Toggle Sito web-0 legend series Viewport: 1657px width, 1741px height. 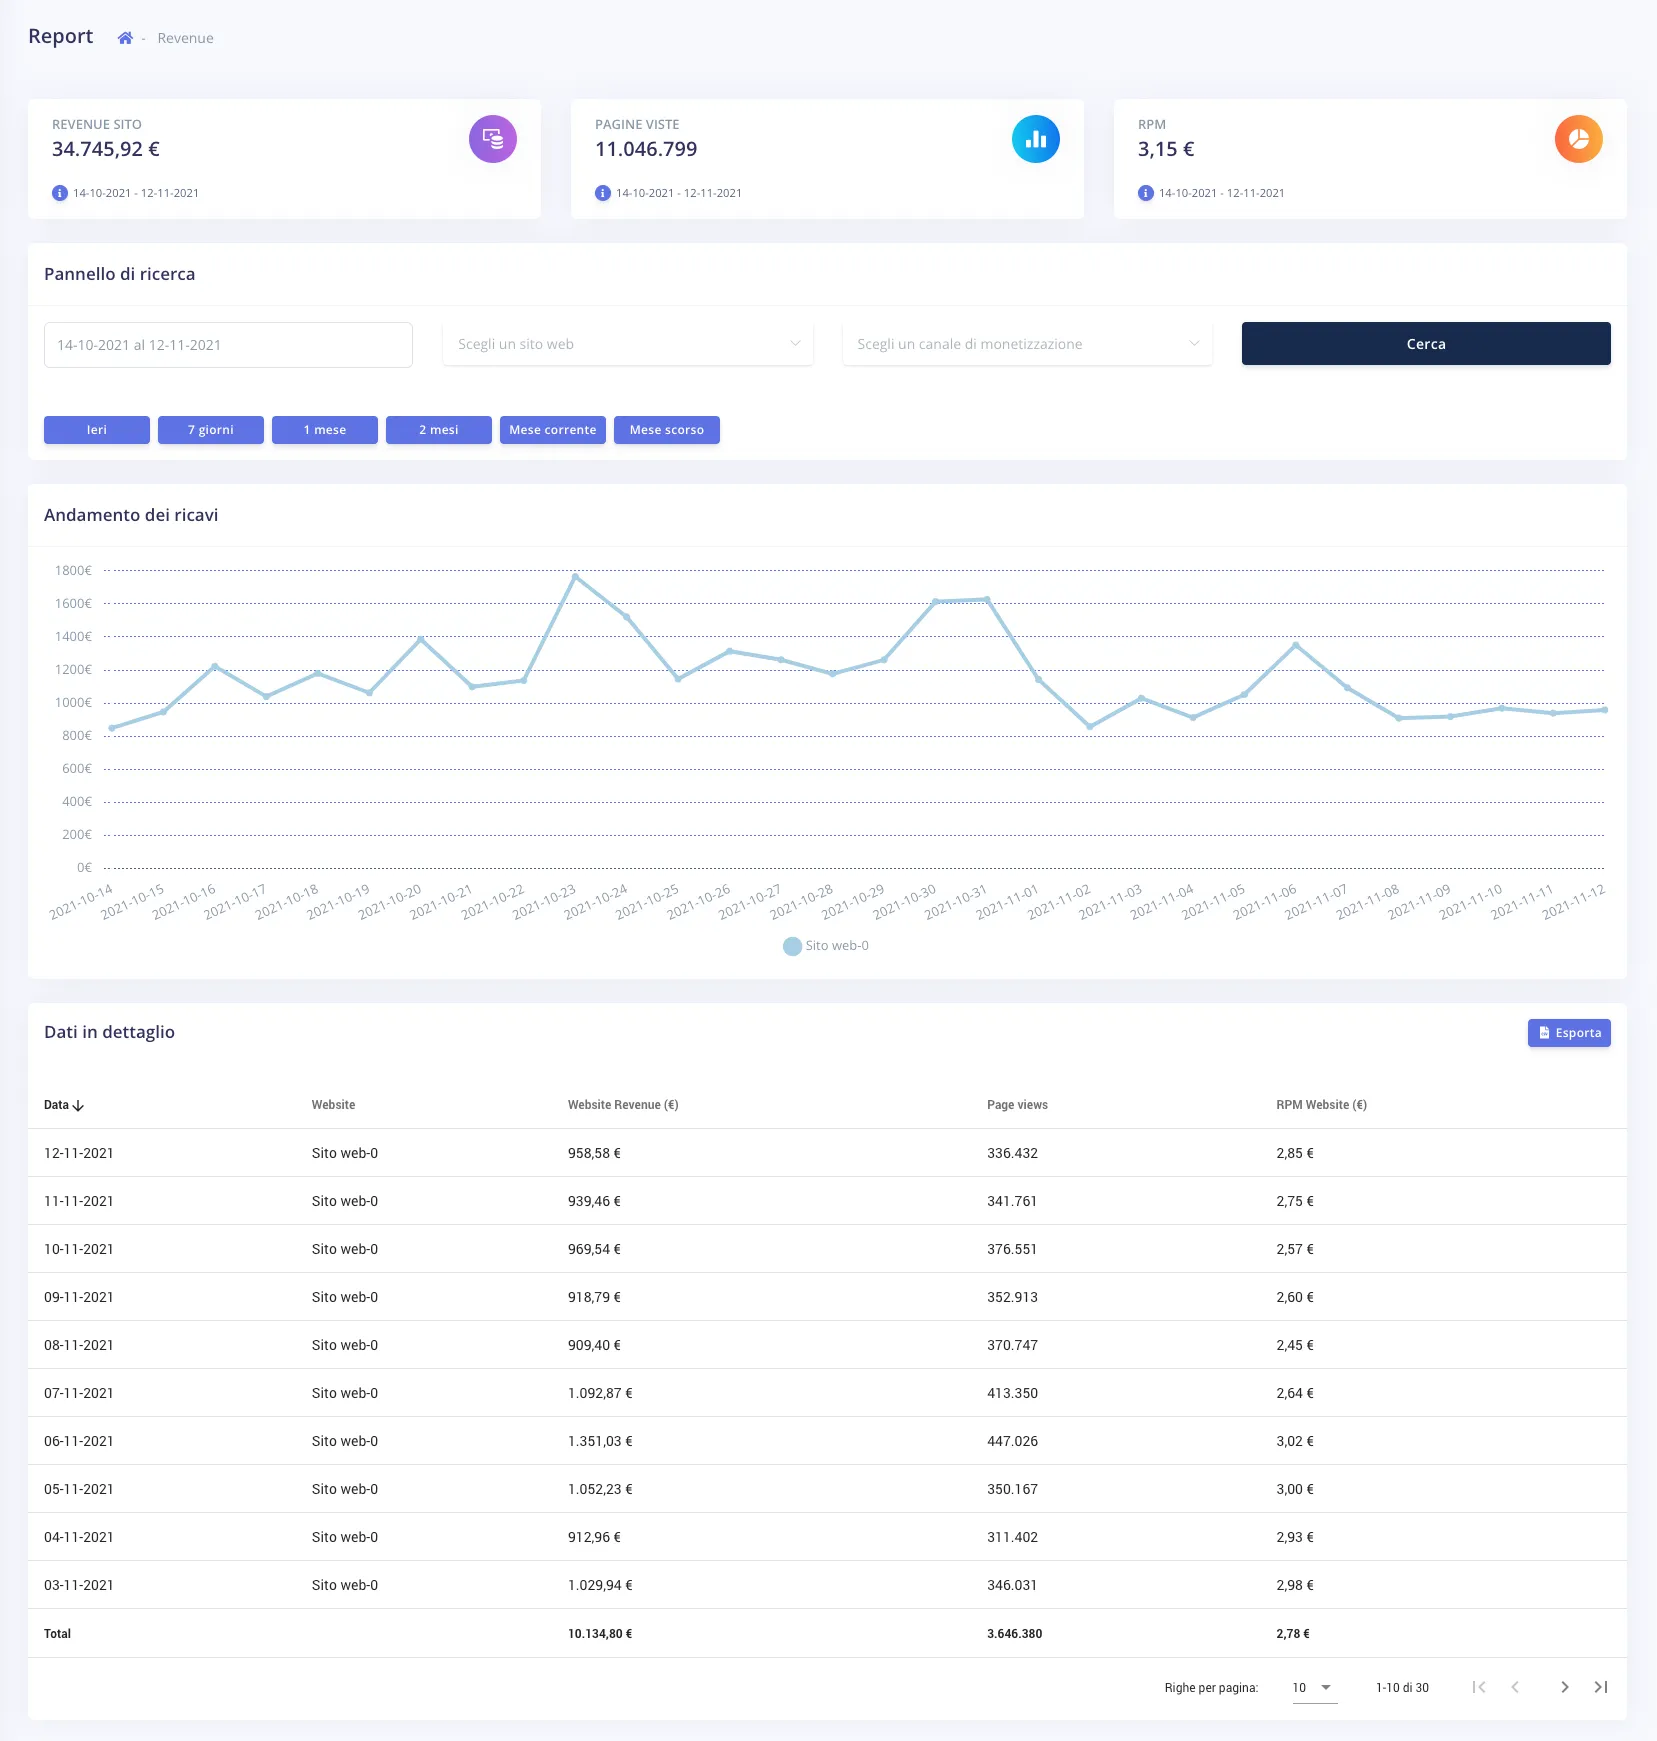826,946
